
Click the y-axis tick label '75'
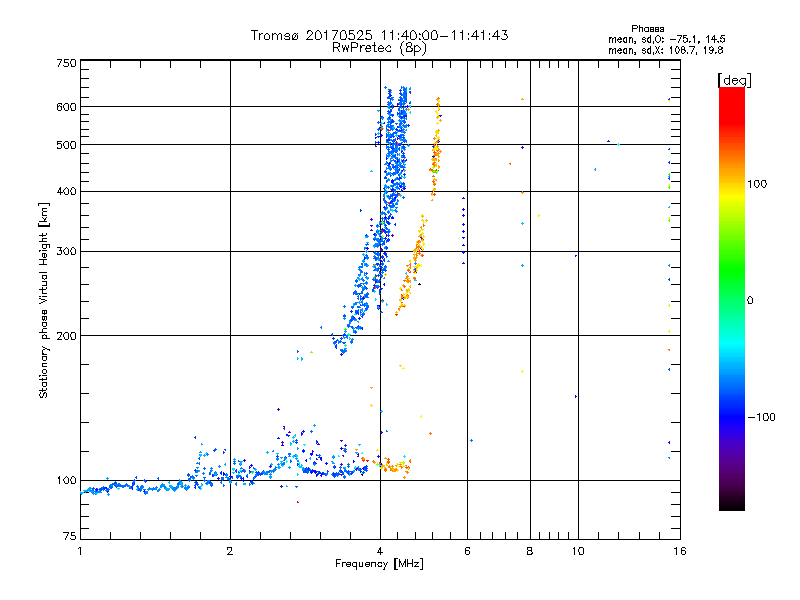pos(70,536)
